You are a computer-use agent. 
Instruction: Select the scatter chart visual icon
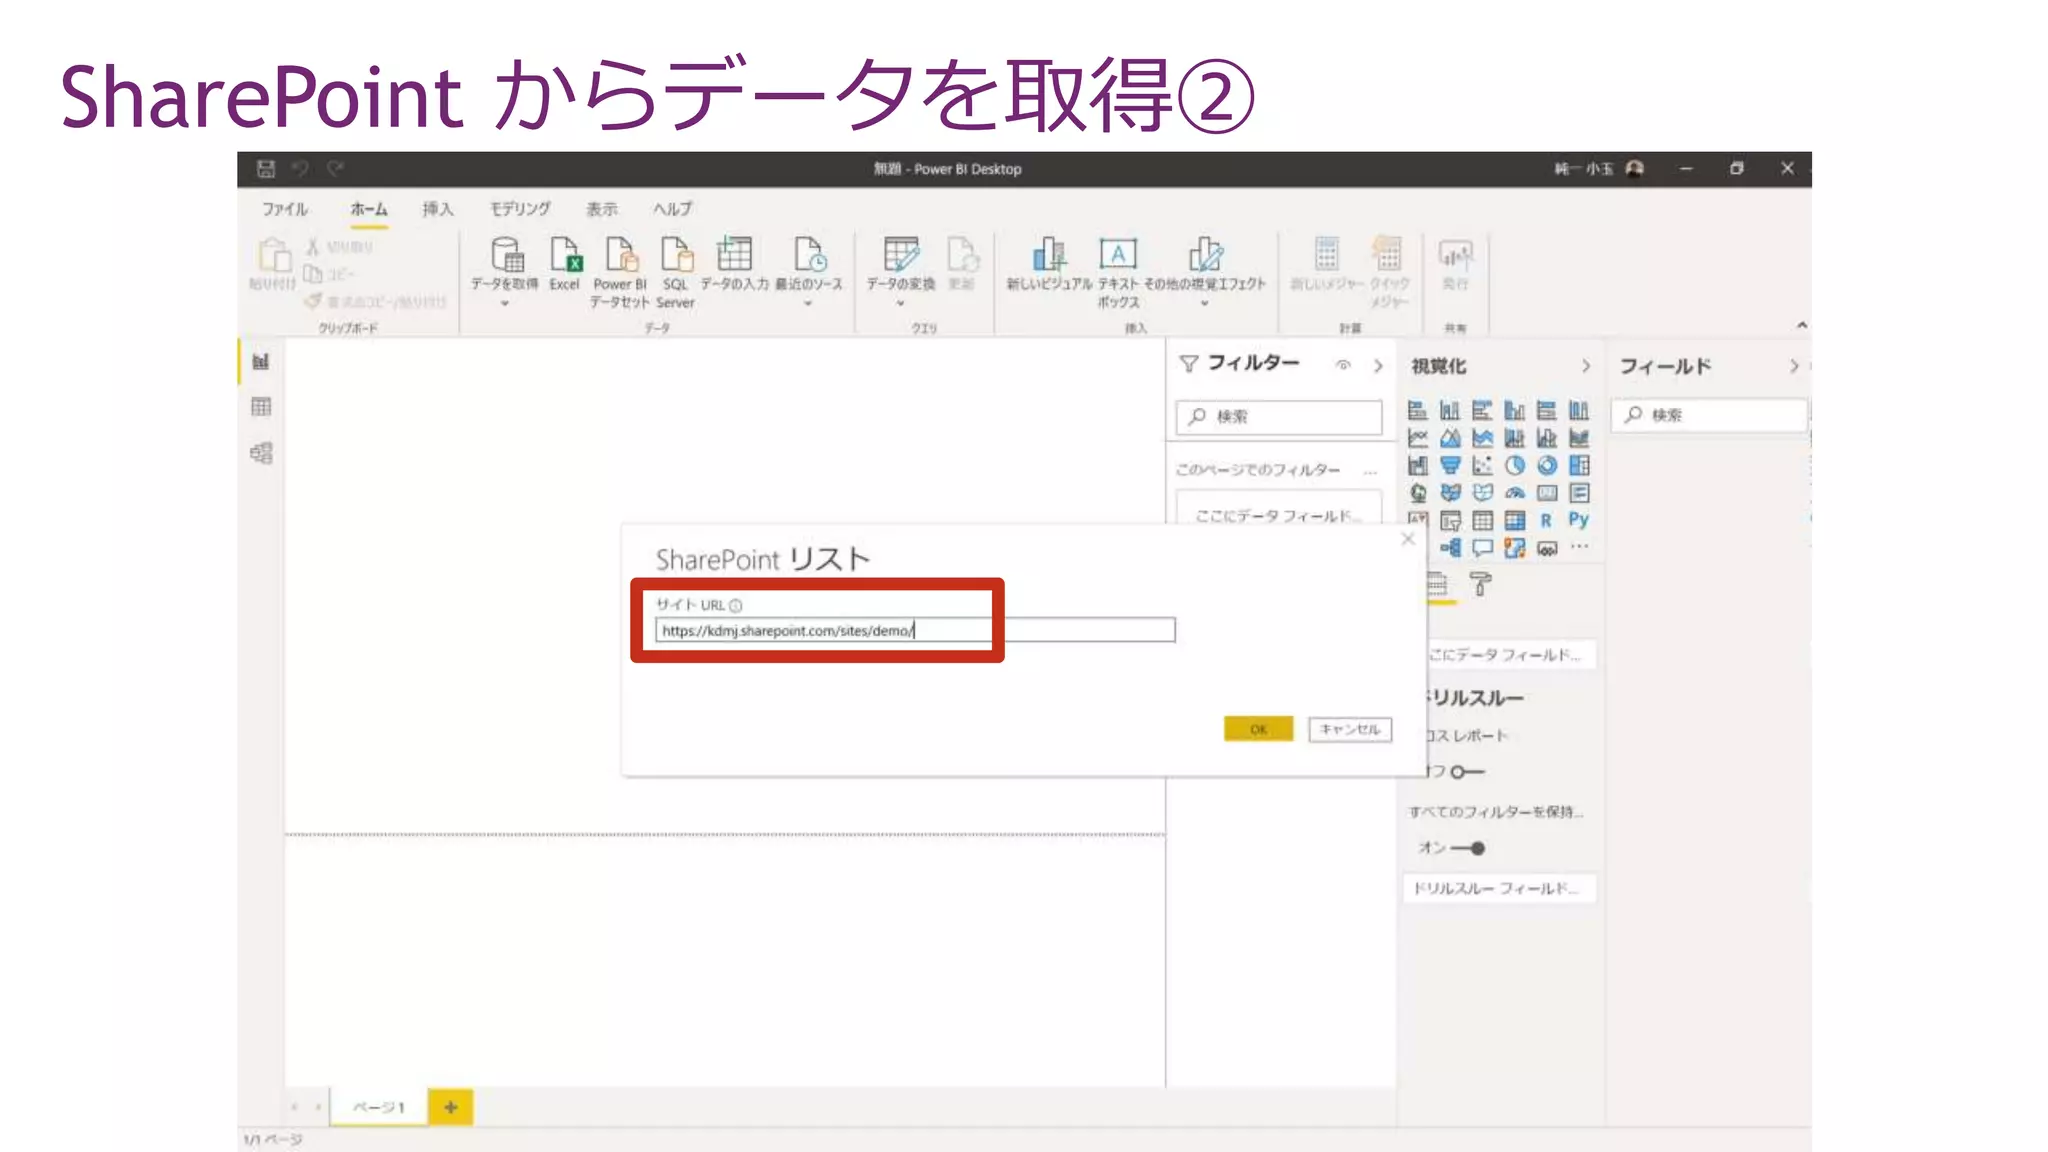(1482, 465)
